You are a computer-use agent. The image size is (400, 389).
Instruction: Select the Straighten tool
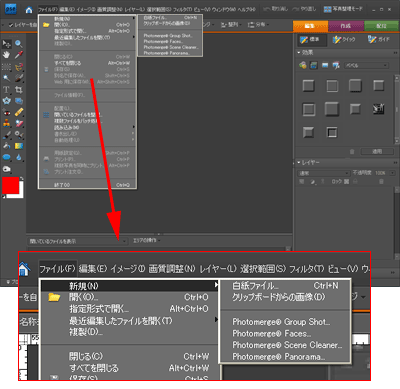tap(19, 101)
